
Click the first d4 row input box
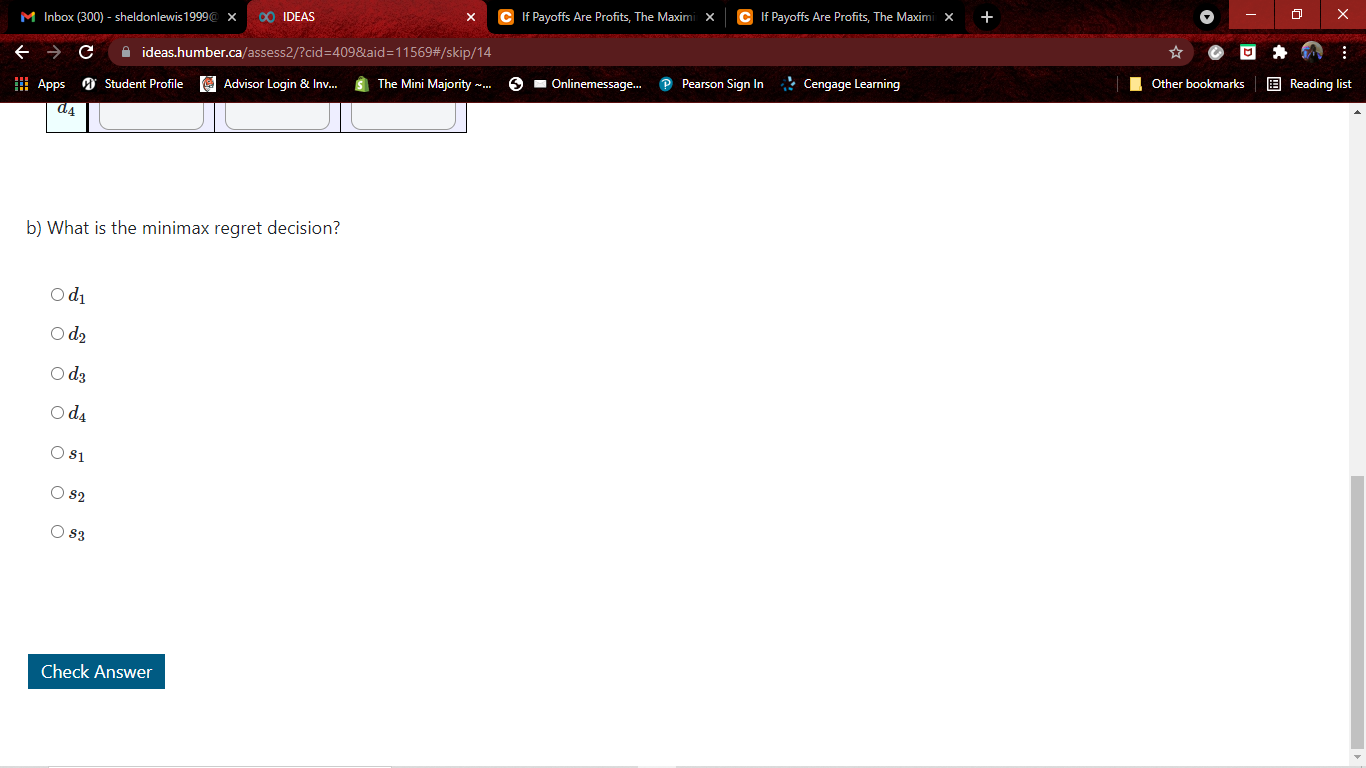coord(151,116)
